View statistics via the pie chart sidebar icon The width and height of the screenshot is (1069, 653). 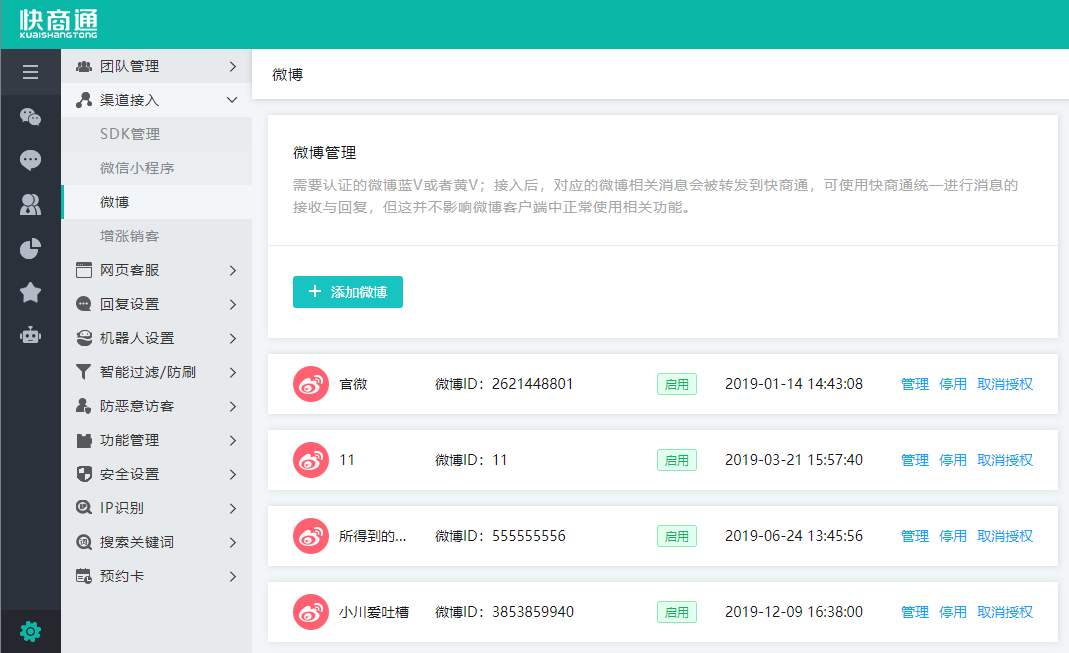pos(30,248)
